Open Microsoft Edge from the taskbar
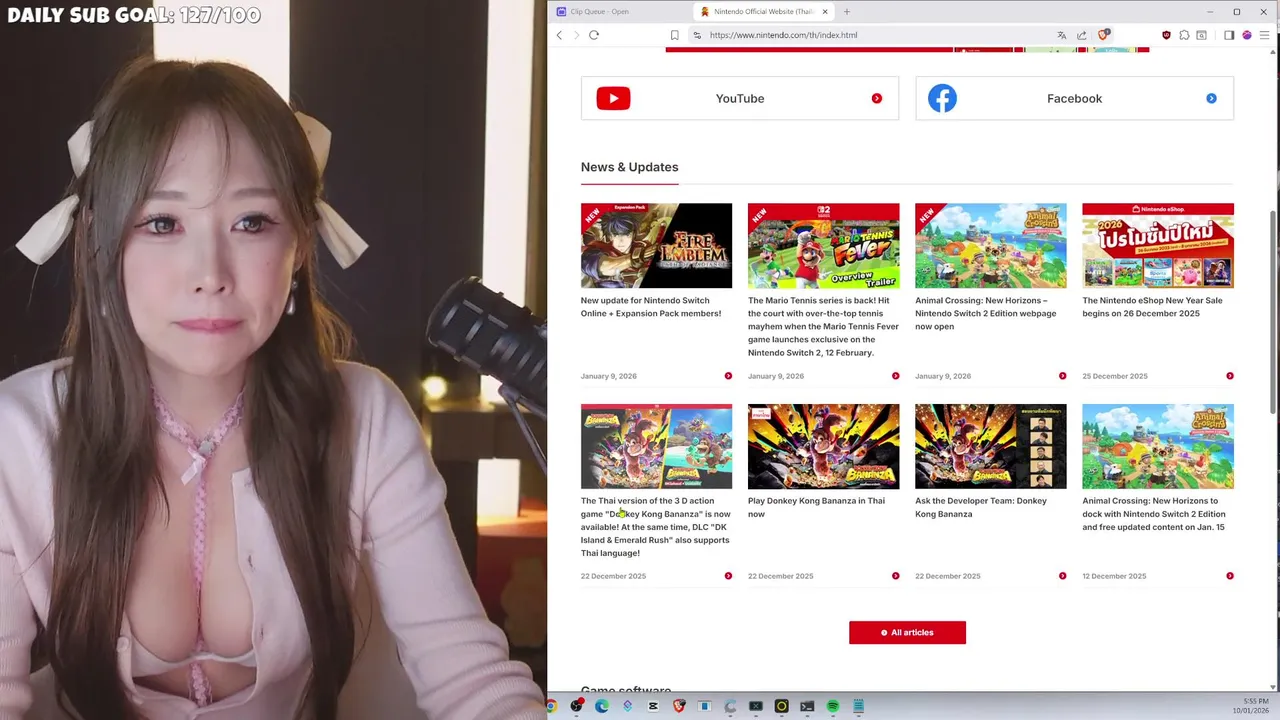The width and height of the screenshot is (1280, 720). pyautogui.click(x=602, y=706)
